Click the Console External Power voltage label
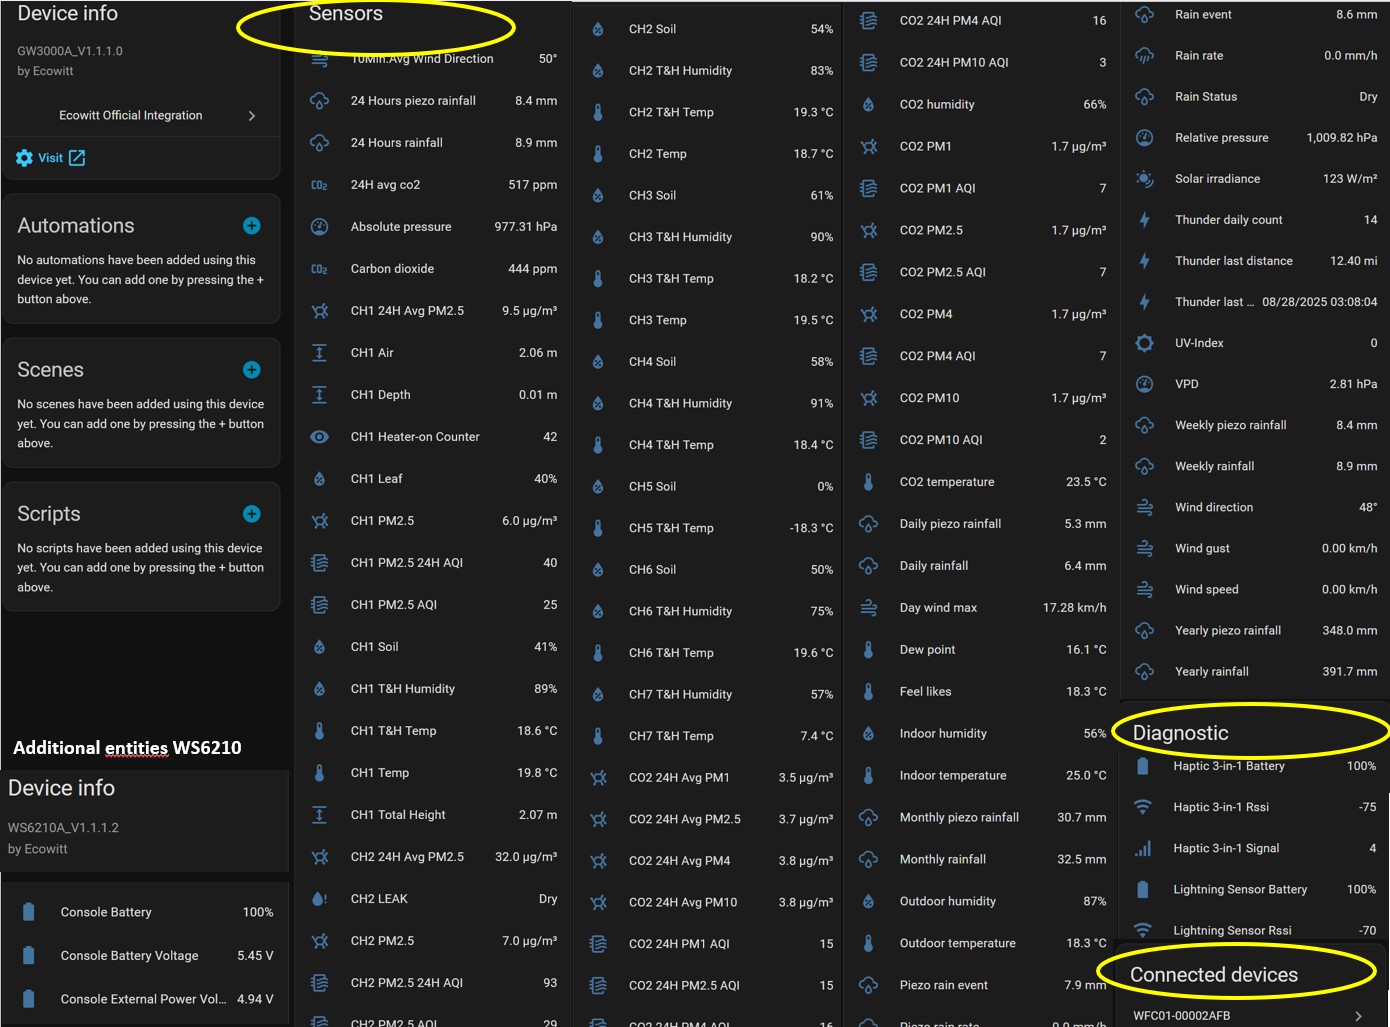Viewport: 1390px width, 1027px height. click(143, 999)
